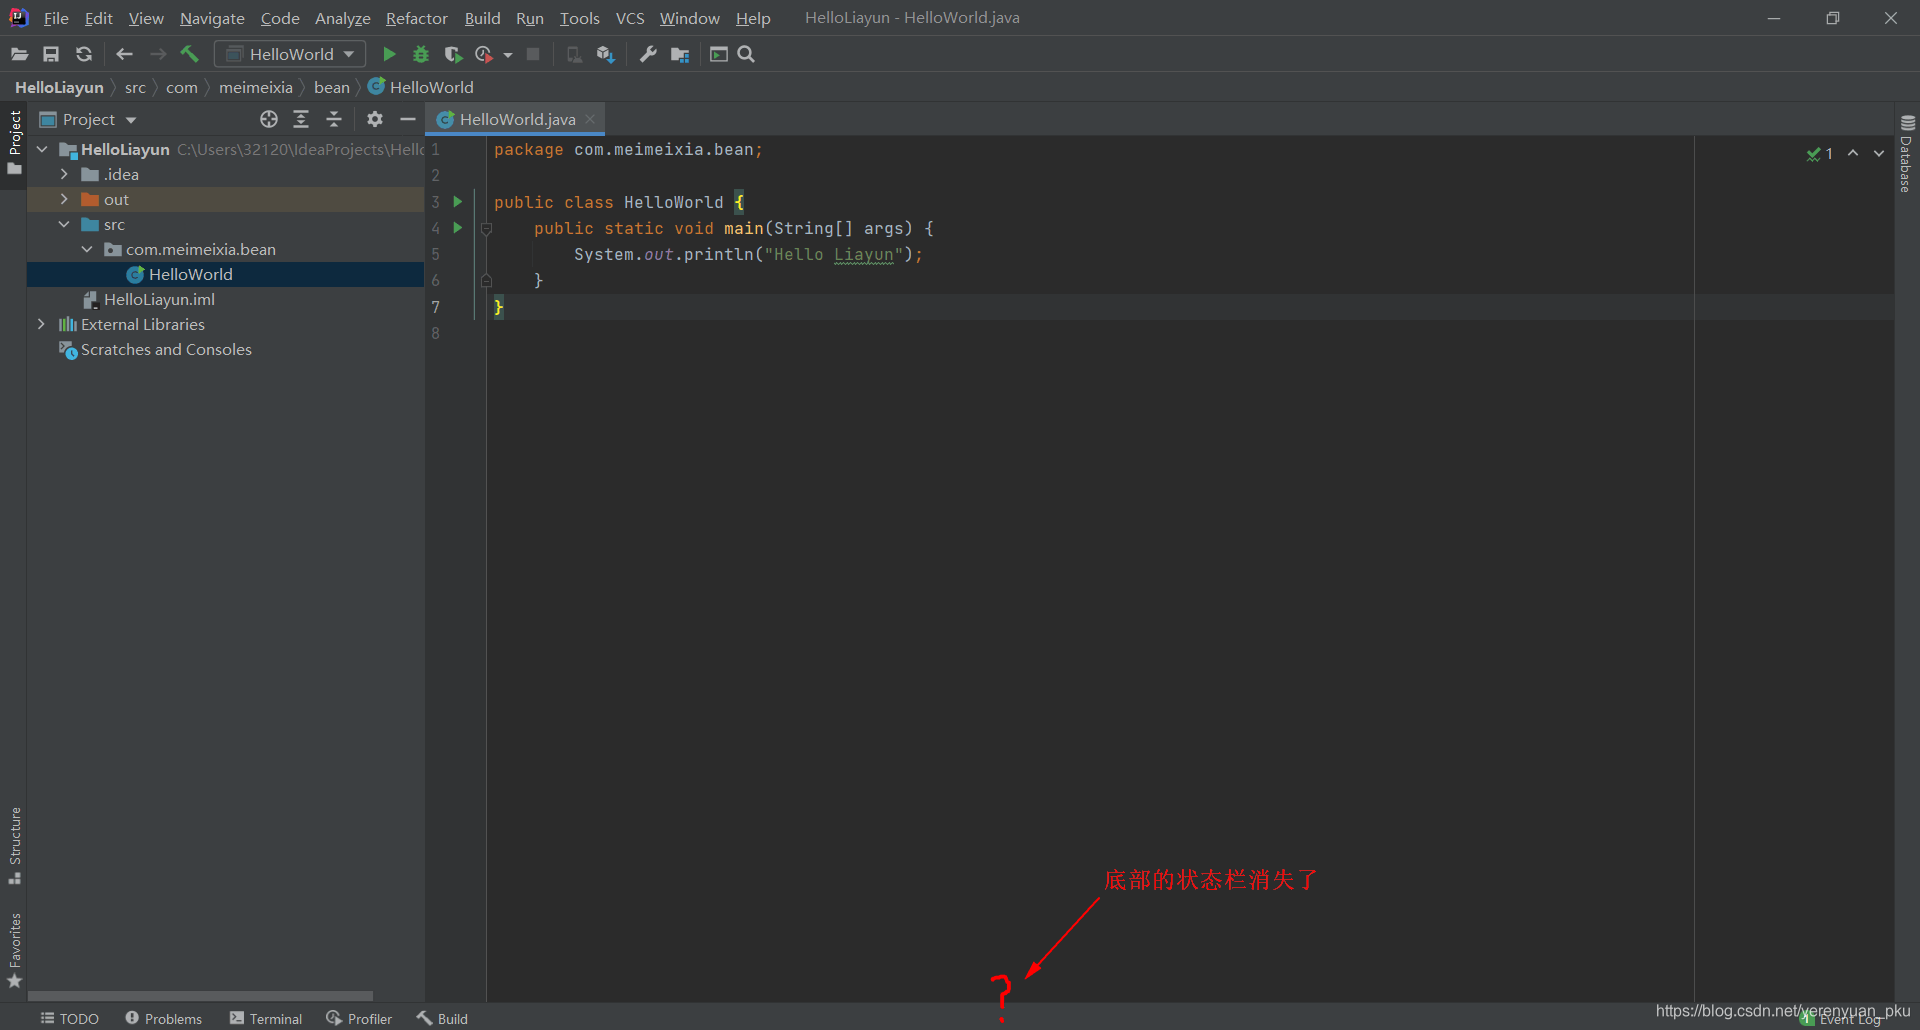Open the Help menu
This screenshot has height=1030, width=1920.
[753, 18]
